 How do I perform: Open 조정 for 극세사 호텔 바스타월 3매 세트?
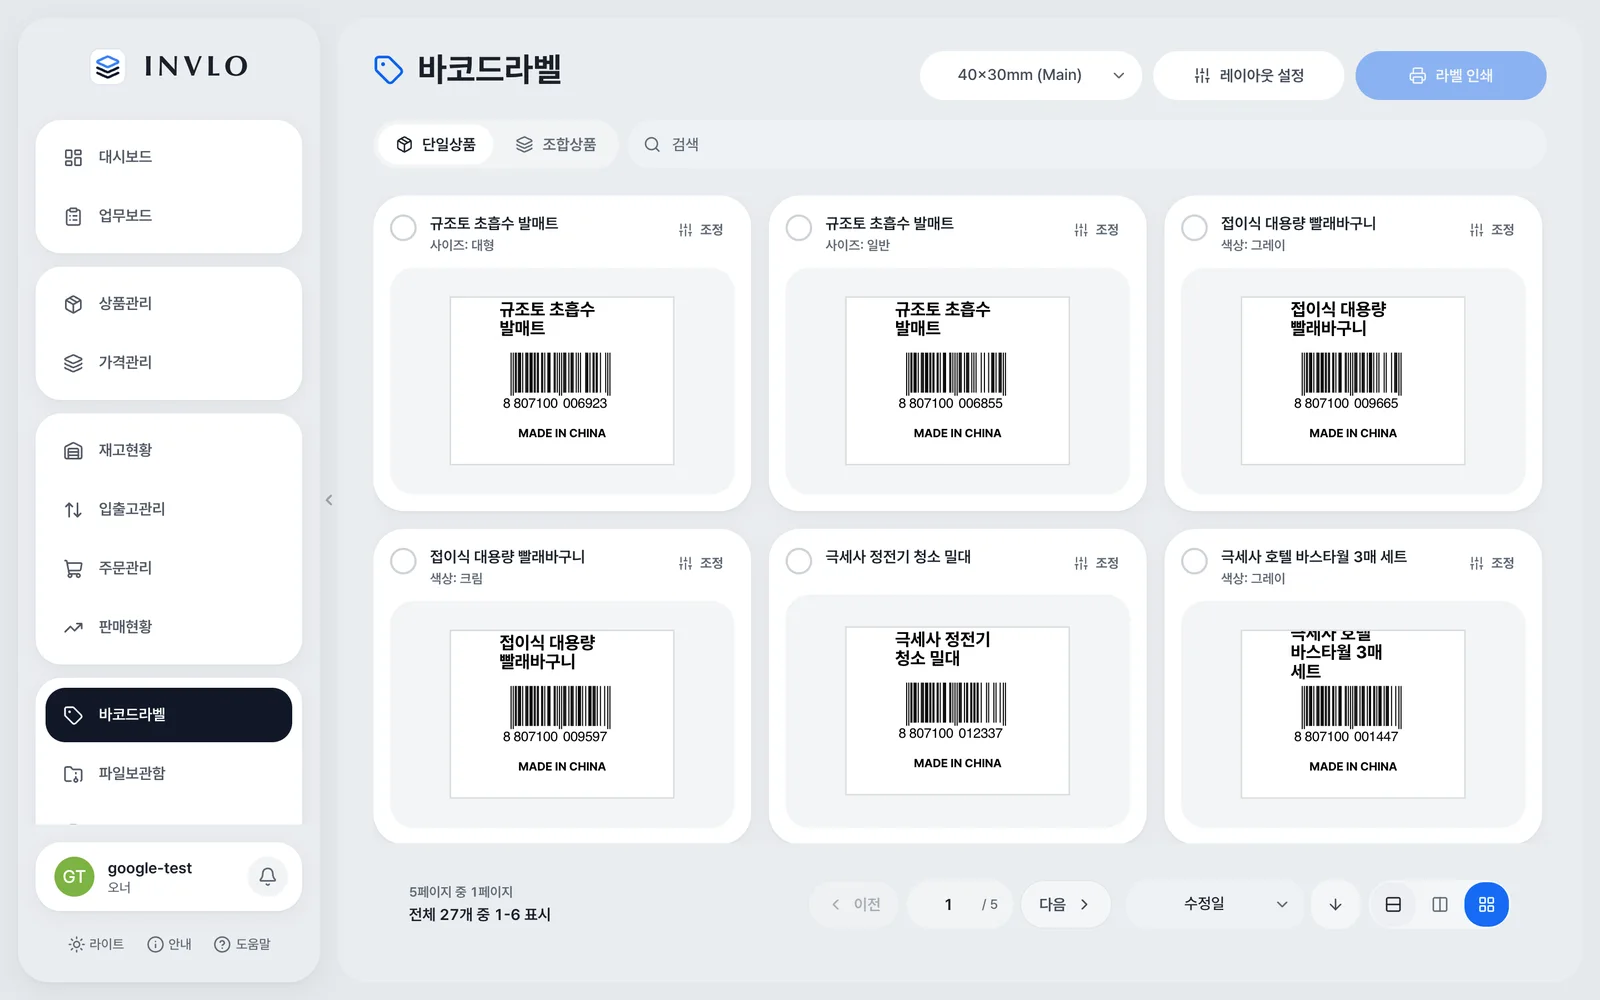point(1492,563)
